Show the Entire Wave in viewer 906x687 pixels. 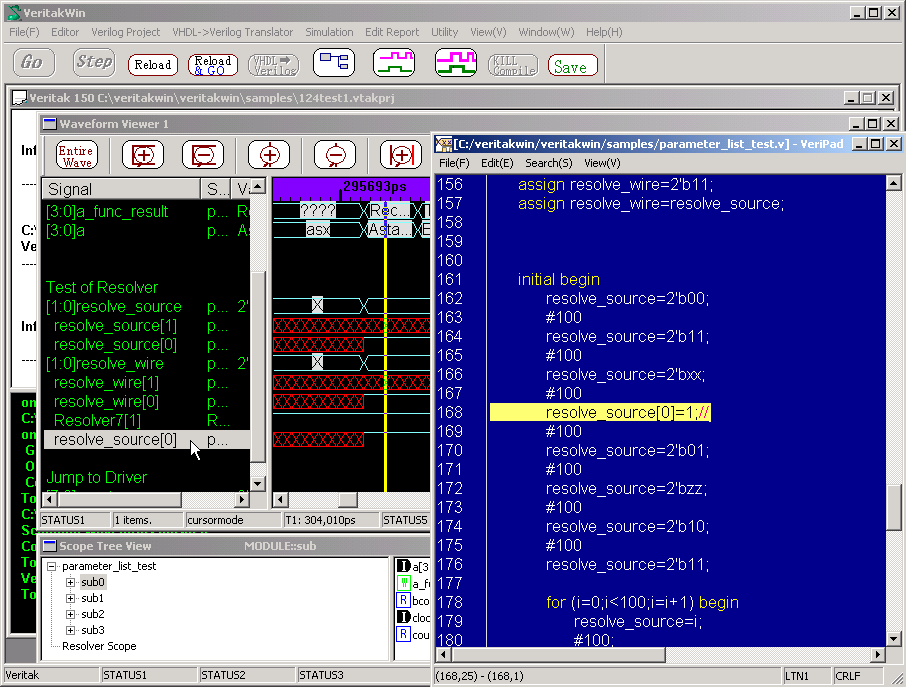[x=77, y=155]
